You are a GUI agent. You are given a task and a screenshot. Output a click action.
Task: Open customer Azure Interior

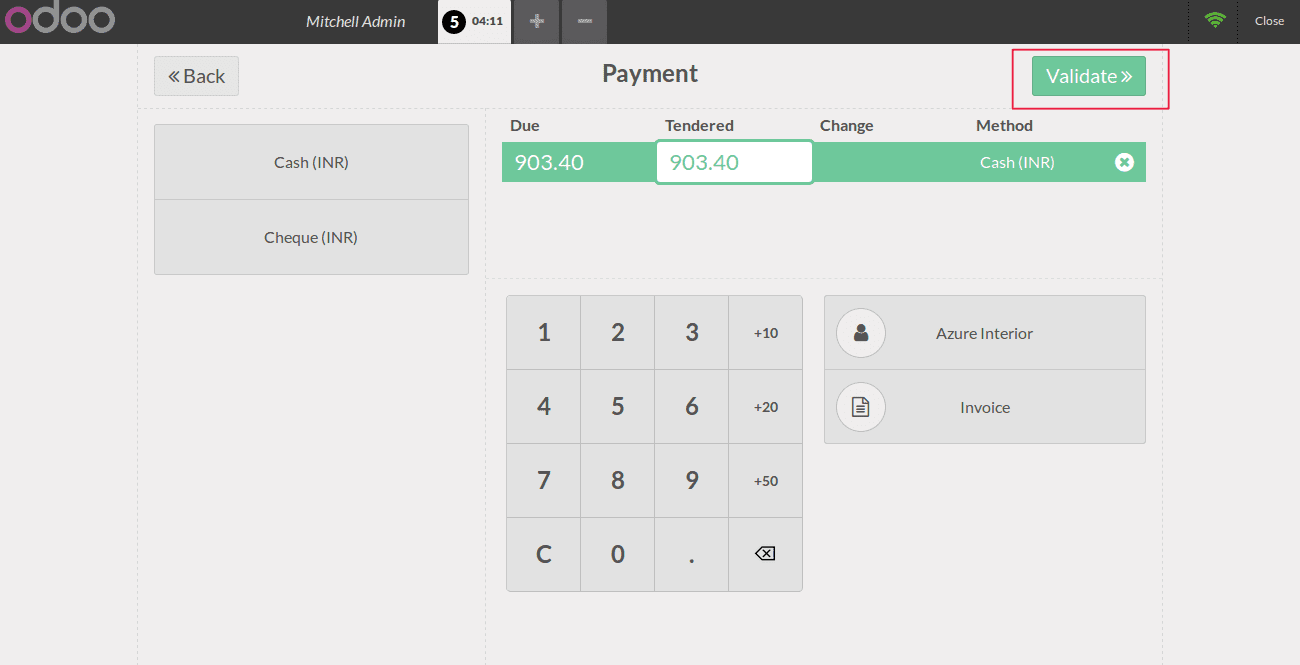coord(985,333)
